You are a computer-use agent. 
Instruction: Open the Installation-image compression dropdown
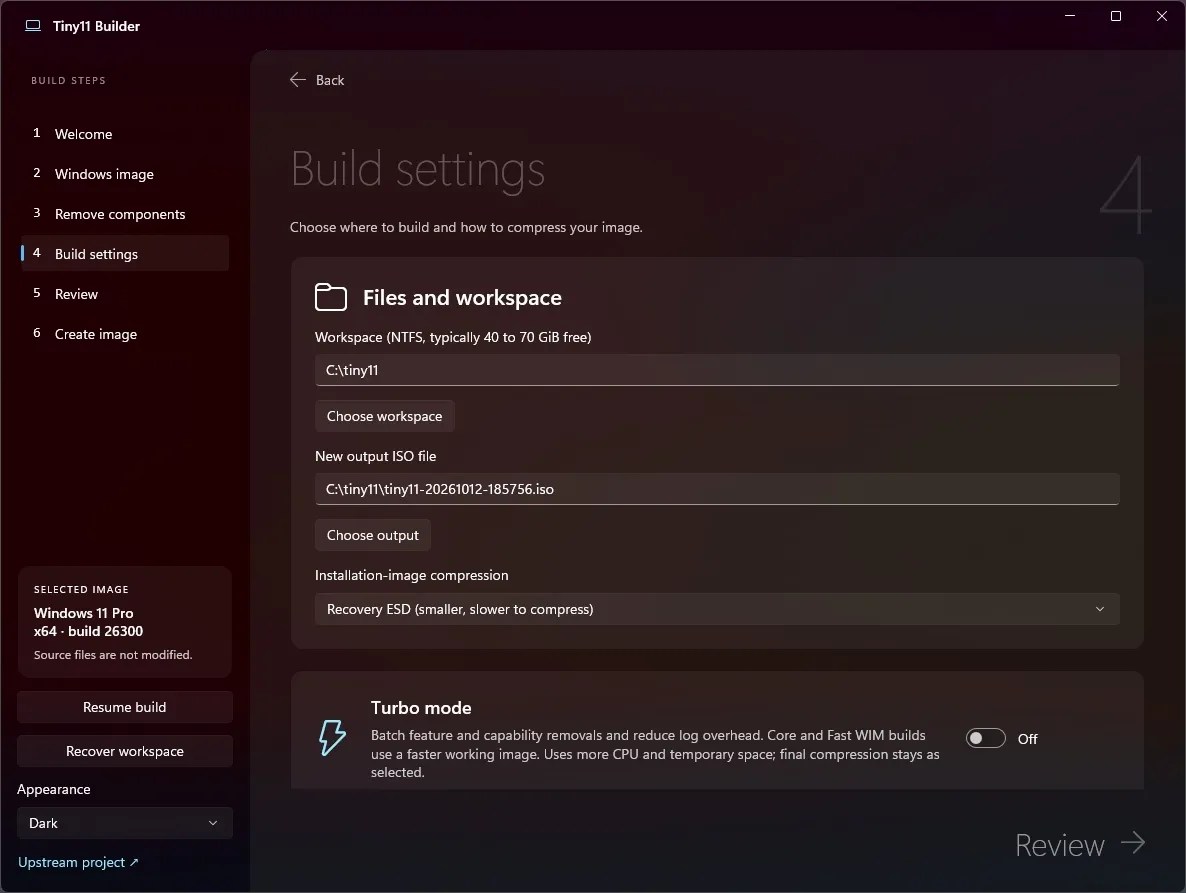716,609
